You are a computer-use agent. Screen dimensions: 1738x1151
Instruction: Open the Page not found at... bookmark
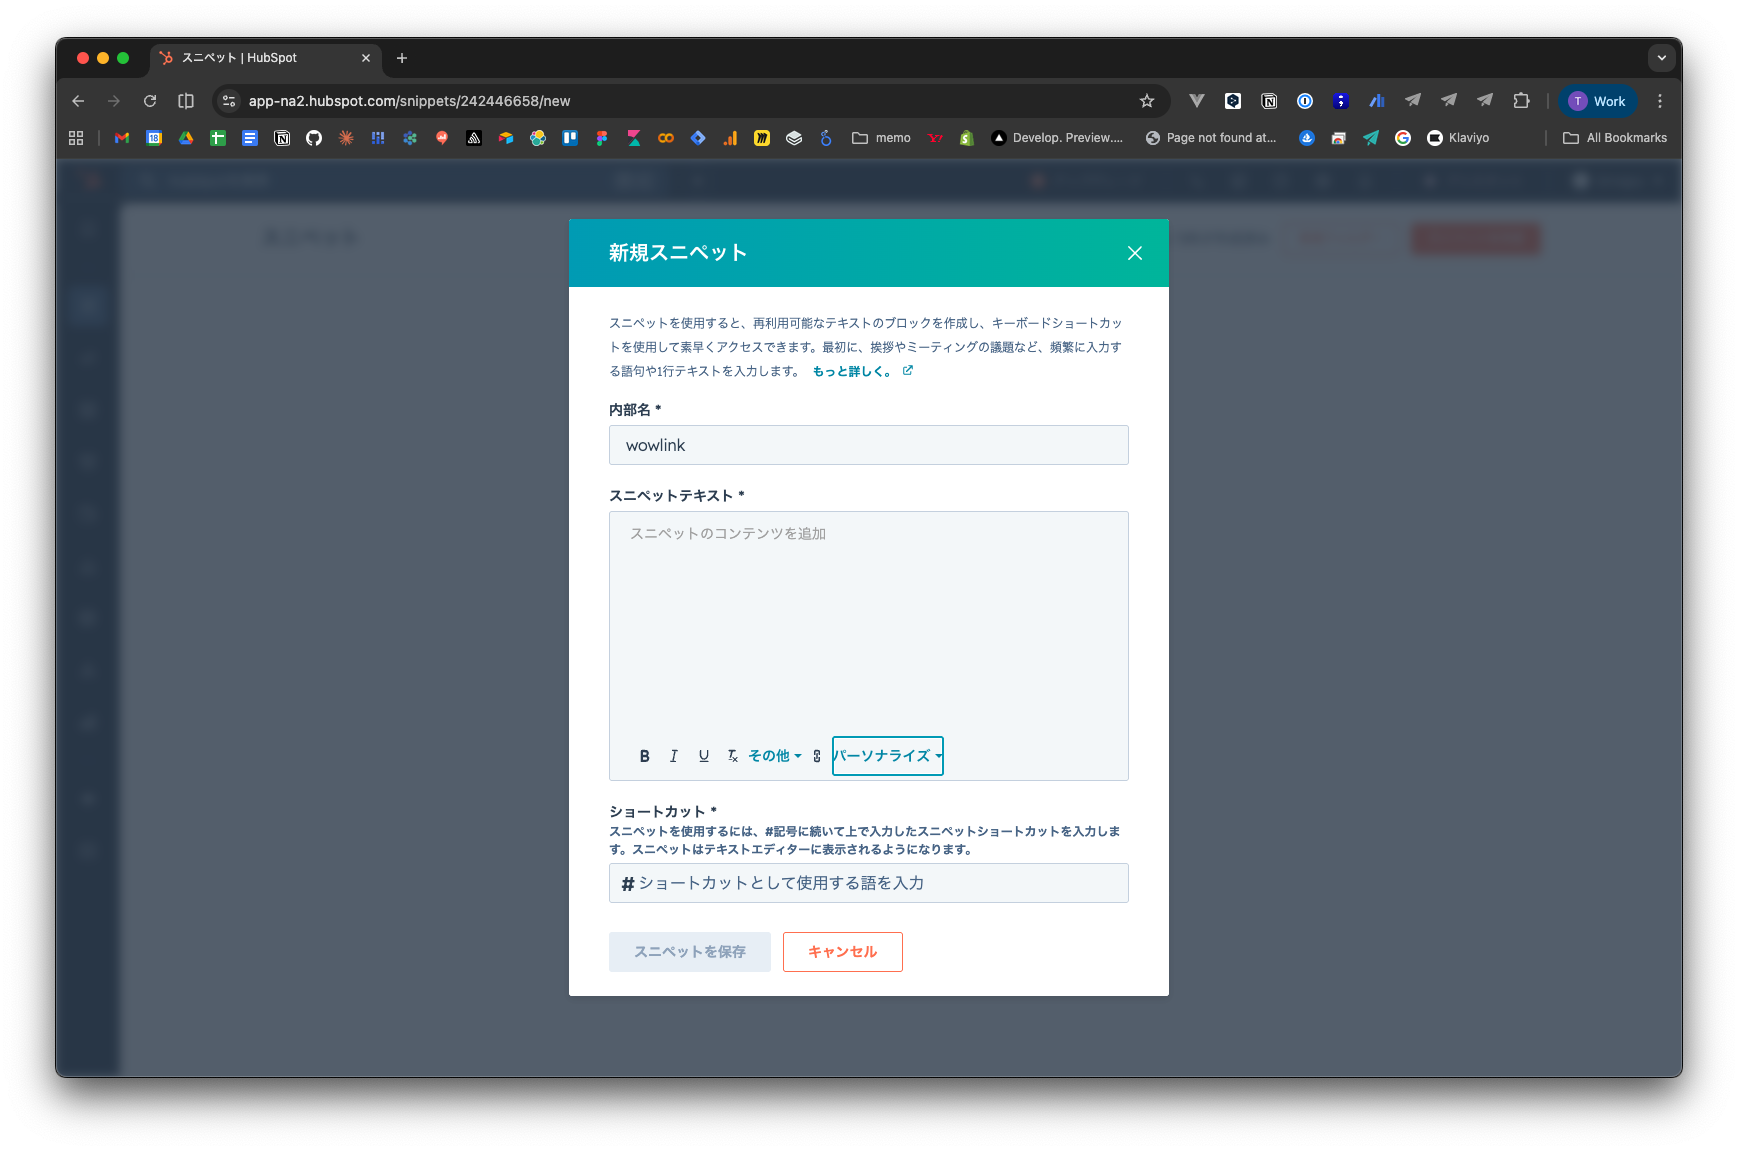click(1211, 138)
